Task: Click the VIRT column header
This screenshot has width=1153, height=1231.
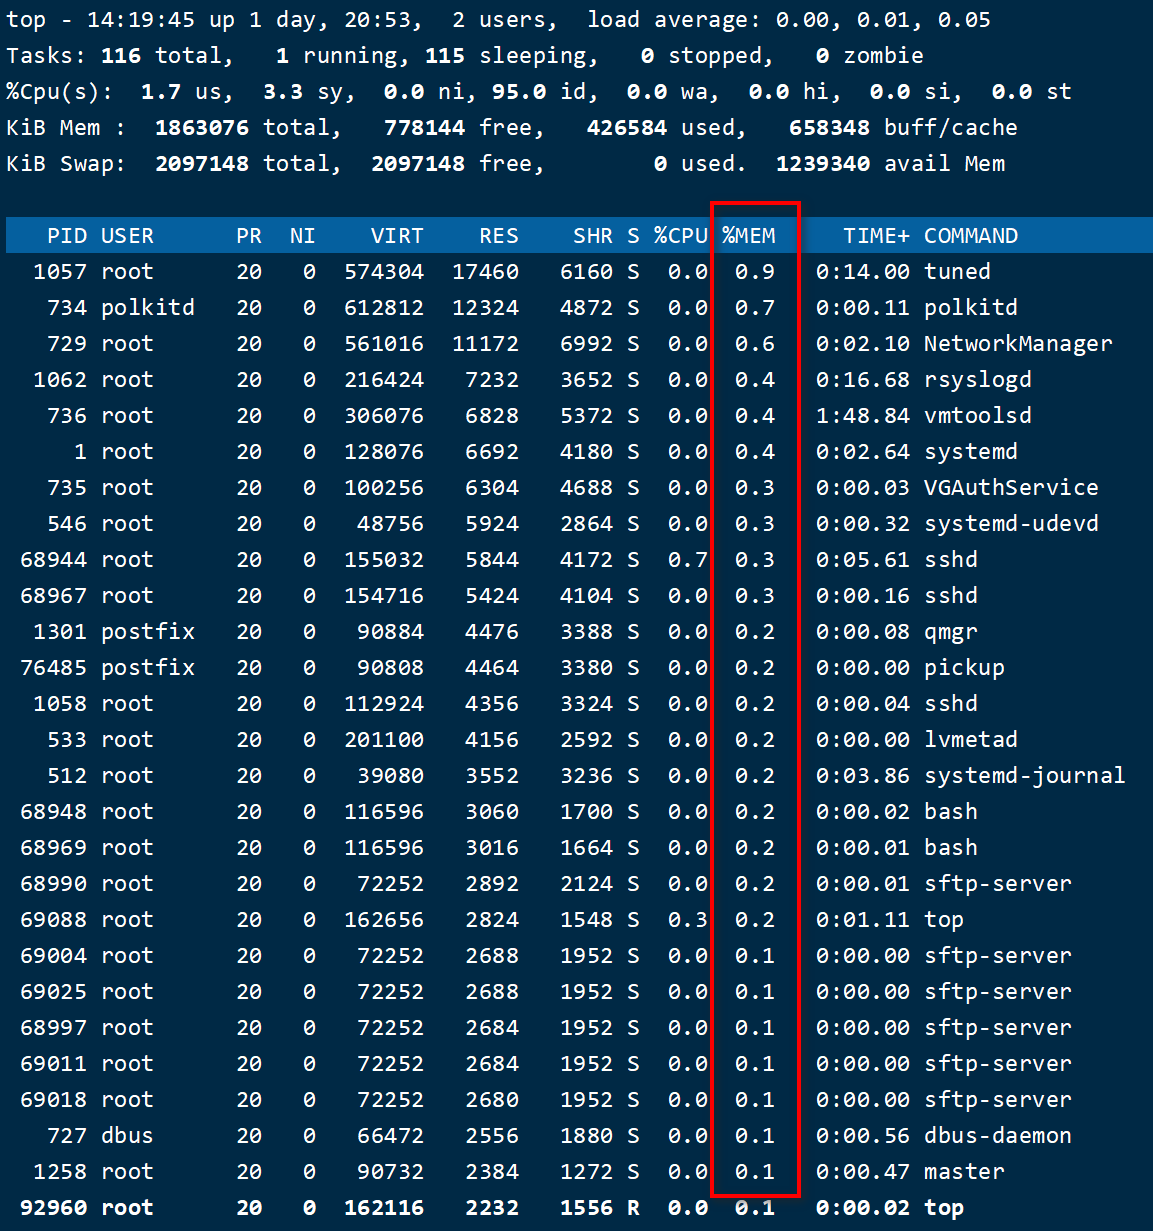Action: (397, 235)
